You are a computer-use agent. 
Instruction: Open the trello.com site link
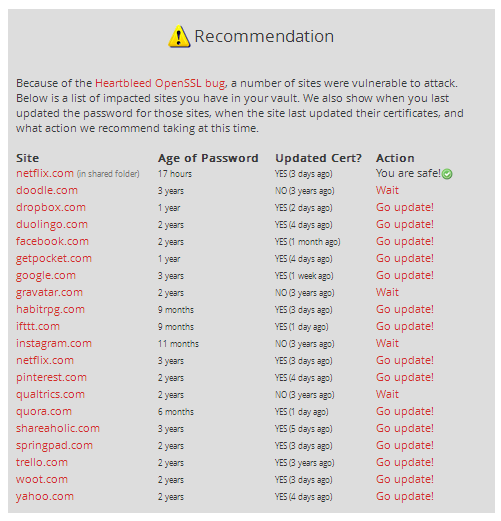pyautogui.click(x=42, y=462)
